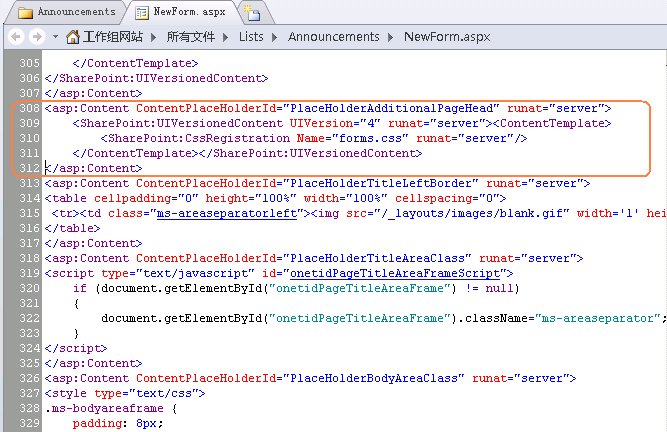Click PlaceHolderTitleAreaClass on line 318

[377, 258]
